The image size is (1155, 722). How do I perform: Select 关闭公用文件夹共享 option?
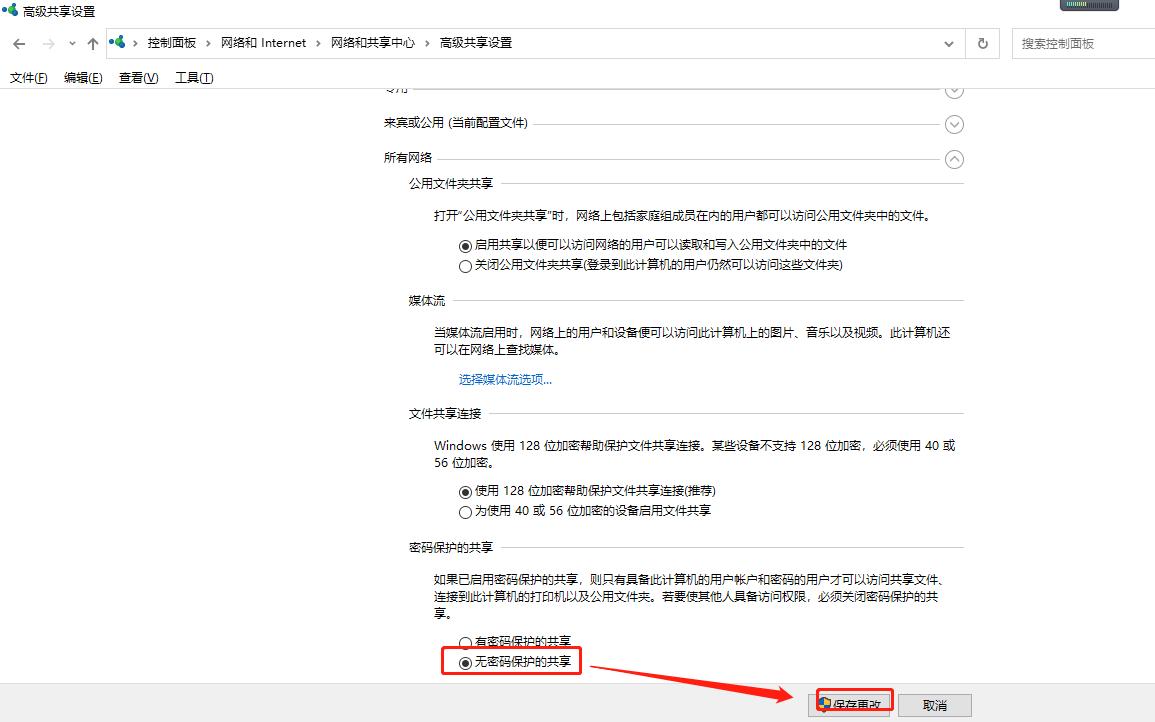465,265
